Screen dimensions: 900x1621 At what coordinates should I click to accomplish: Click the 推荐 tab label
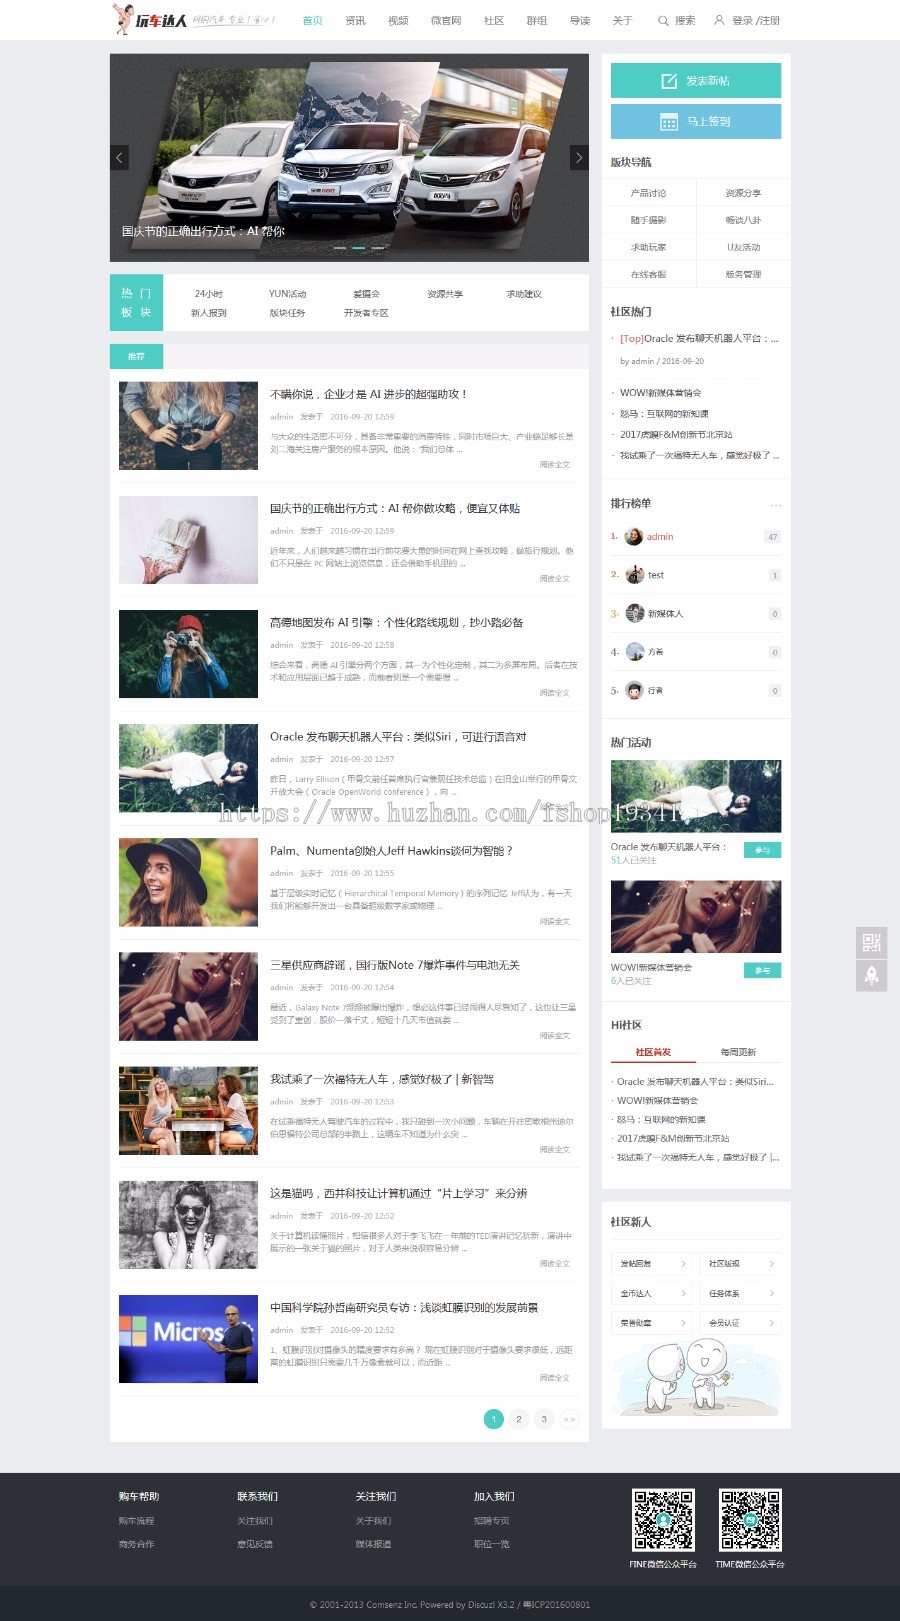[x=136, y=357]
